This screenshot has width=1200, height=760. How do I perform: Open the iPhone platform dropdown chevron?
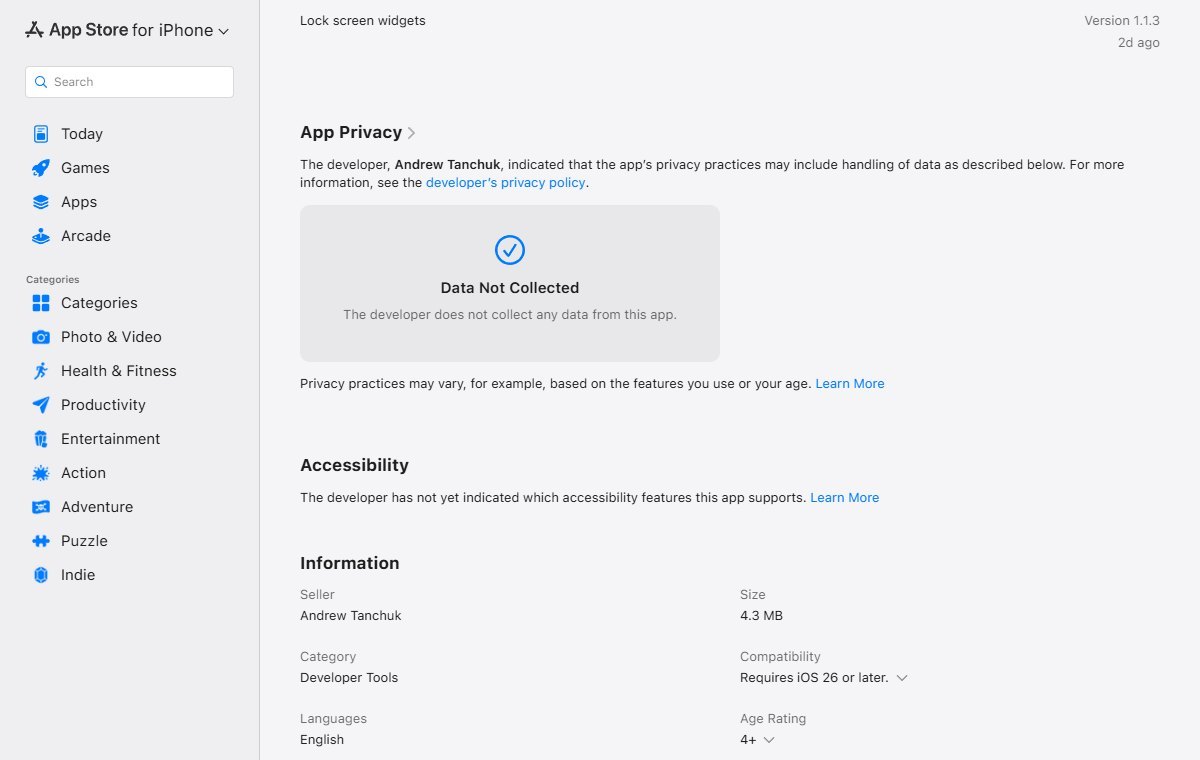click(x=224, y=32)
